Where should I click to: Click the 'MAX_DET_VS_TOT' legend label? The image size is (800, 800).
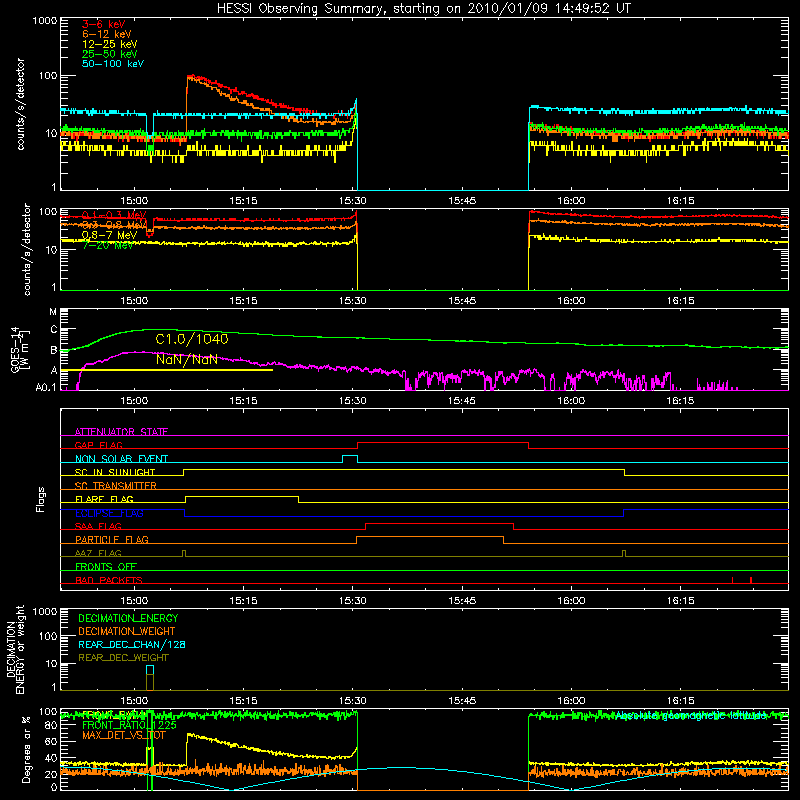pyautogui.click(x=124, y=735)
